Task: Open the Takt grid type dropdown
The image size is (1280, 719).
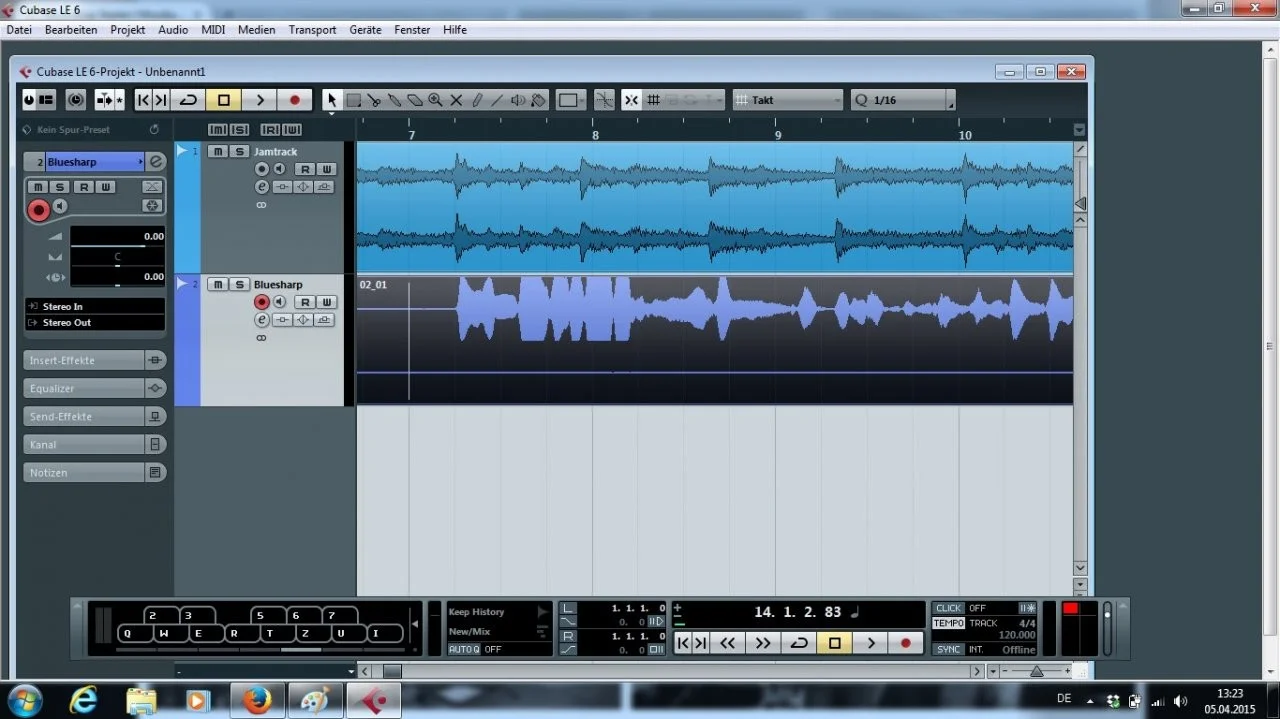Action: click(x=787, y=100)
